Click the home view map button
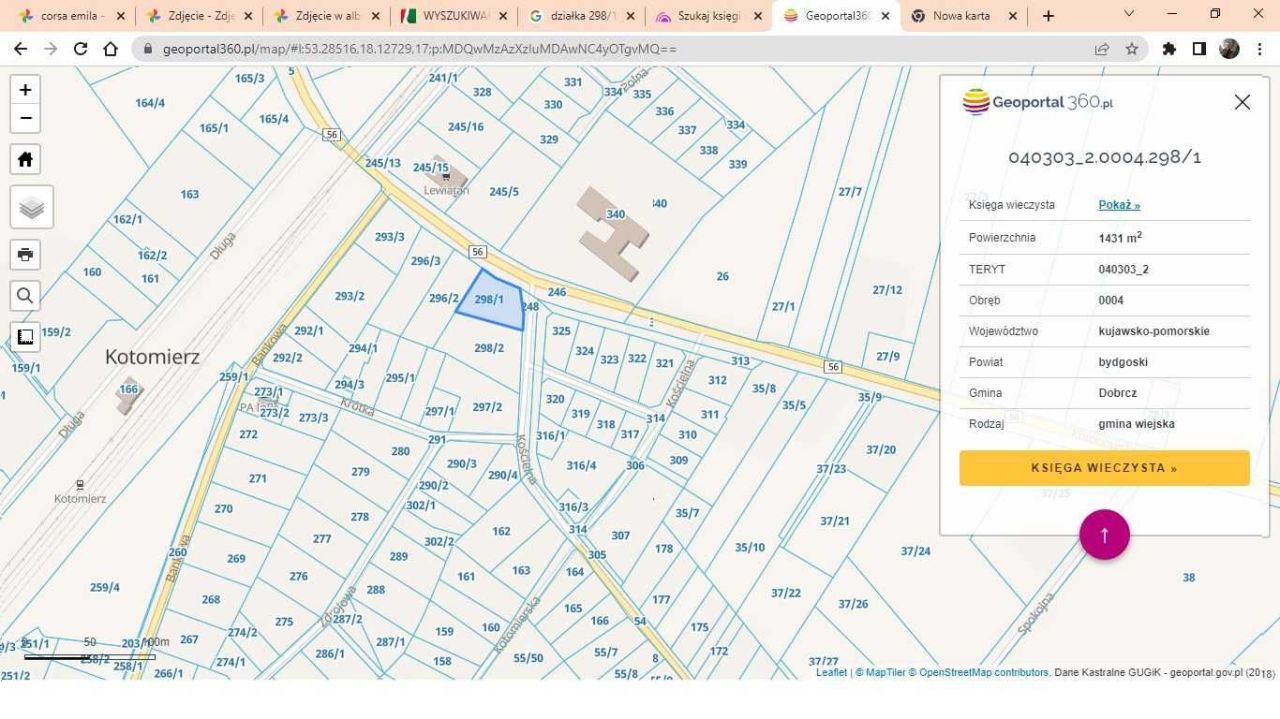 tap(25, 159)
